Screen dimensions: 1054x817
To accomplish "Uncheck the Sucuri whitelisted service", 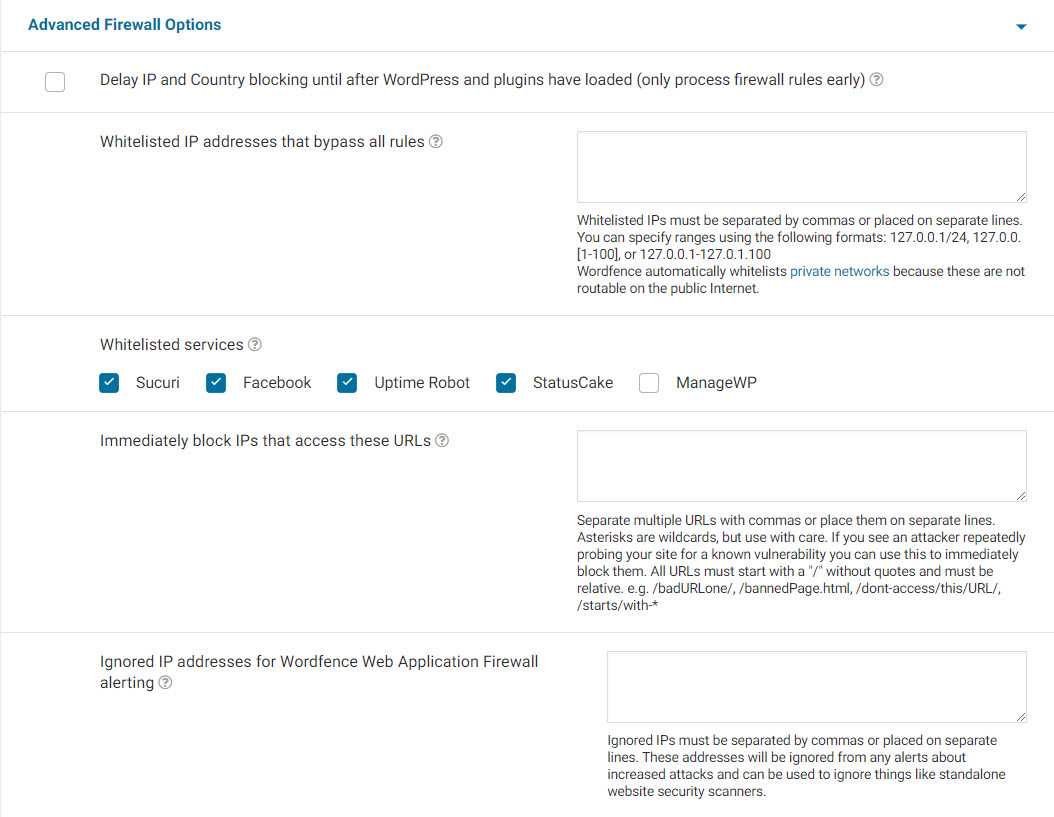I will point(109,383).
